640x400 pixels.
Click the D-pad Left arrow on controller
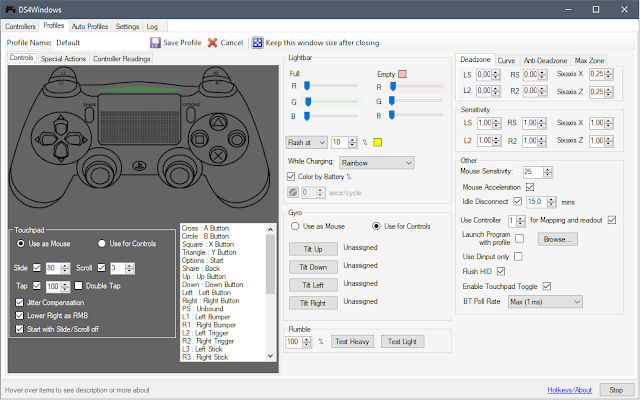47,140
